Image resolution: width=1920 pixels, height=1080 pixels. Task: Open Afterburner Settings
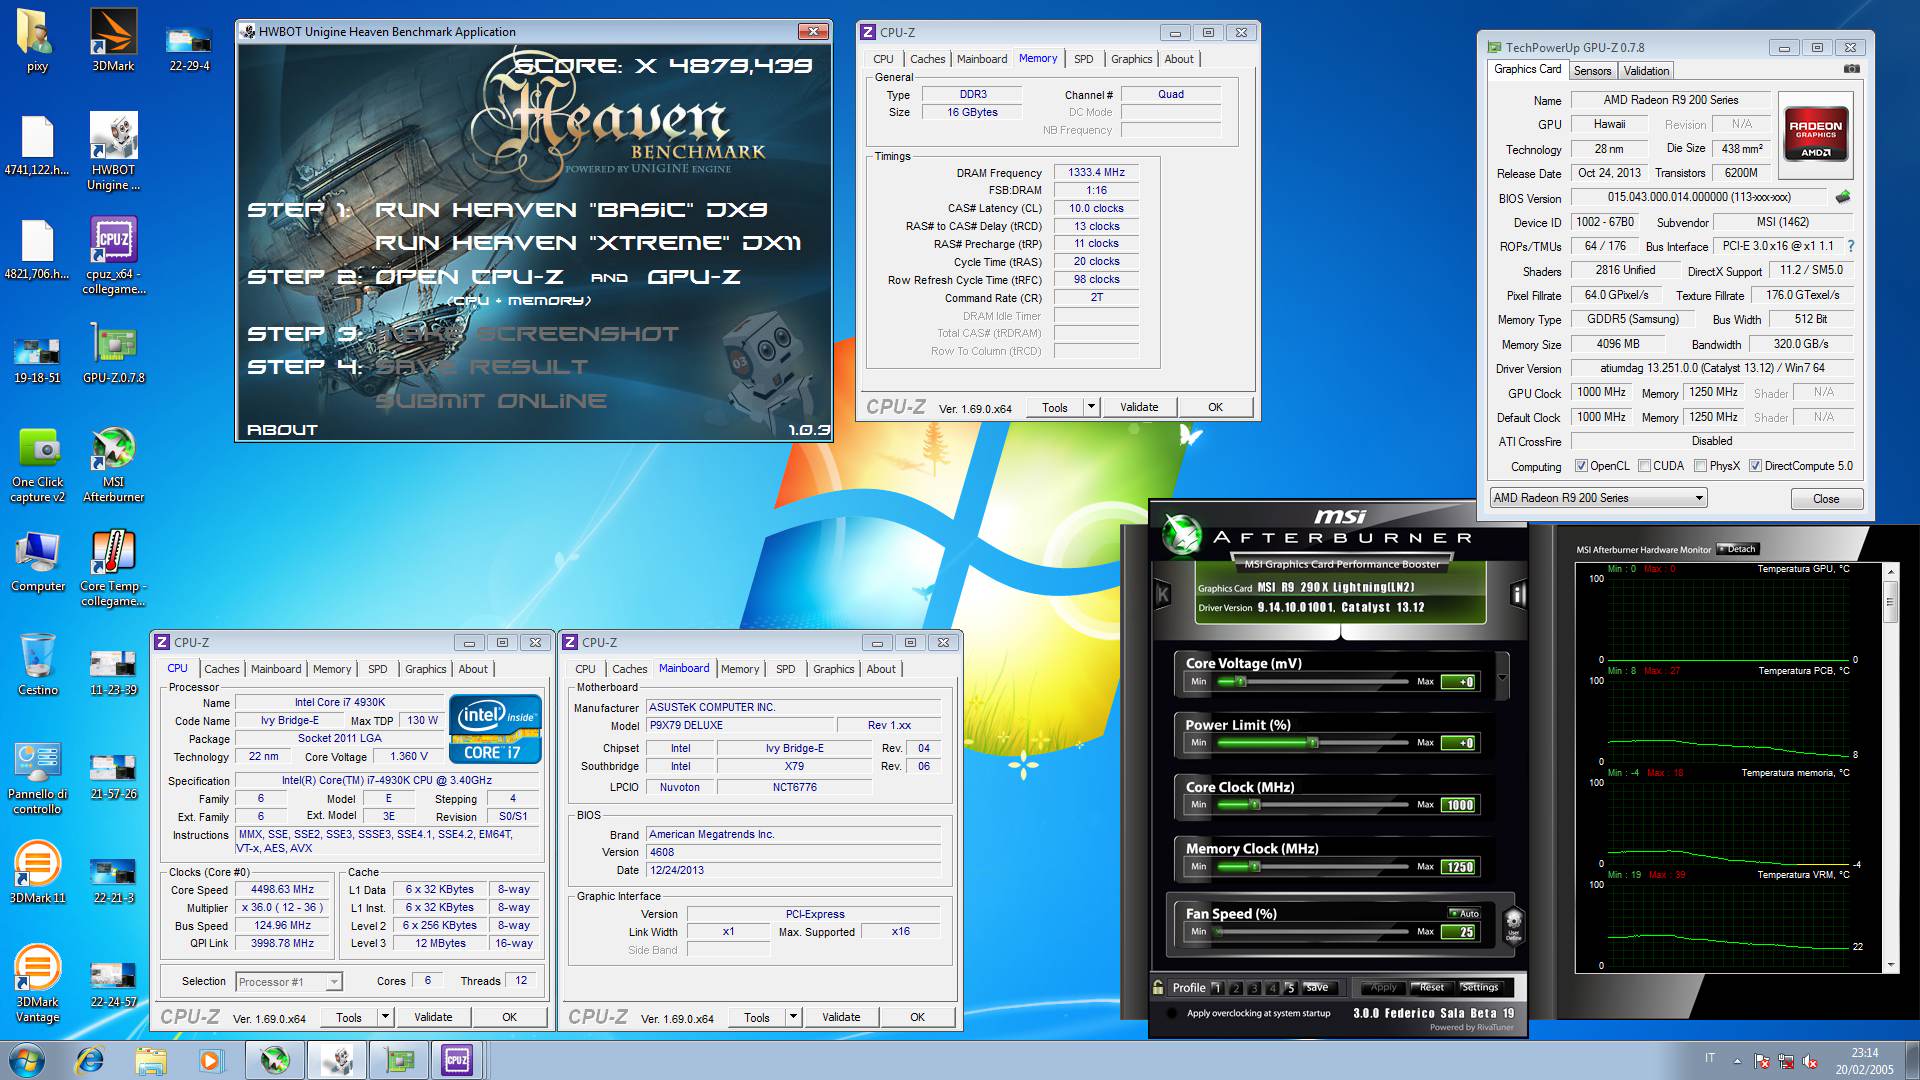tap(1479, 987)
